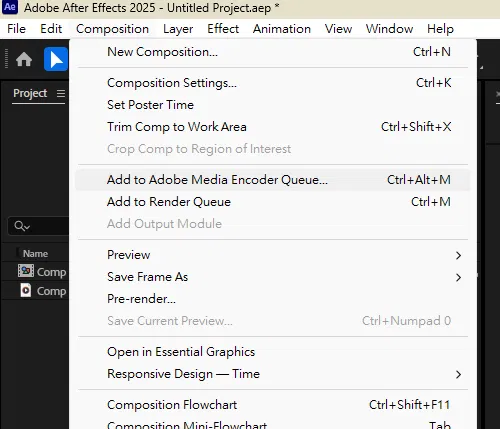The width and height of the screenshot is (500, 429).
Task: Open the Project panel hamburger menu
Action: point(61,93)
